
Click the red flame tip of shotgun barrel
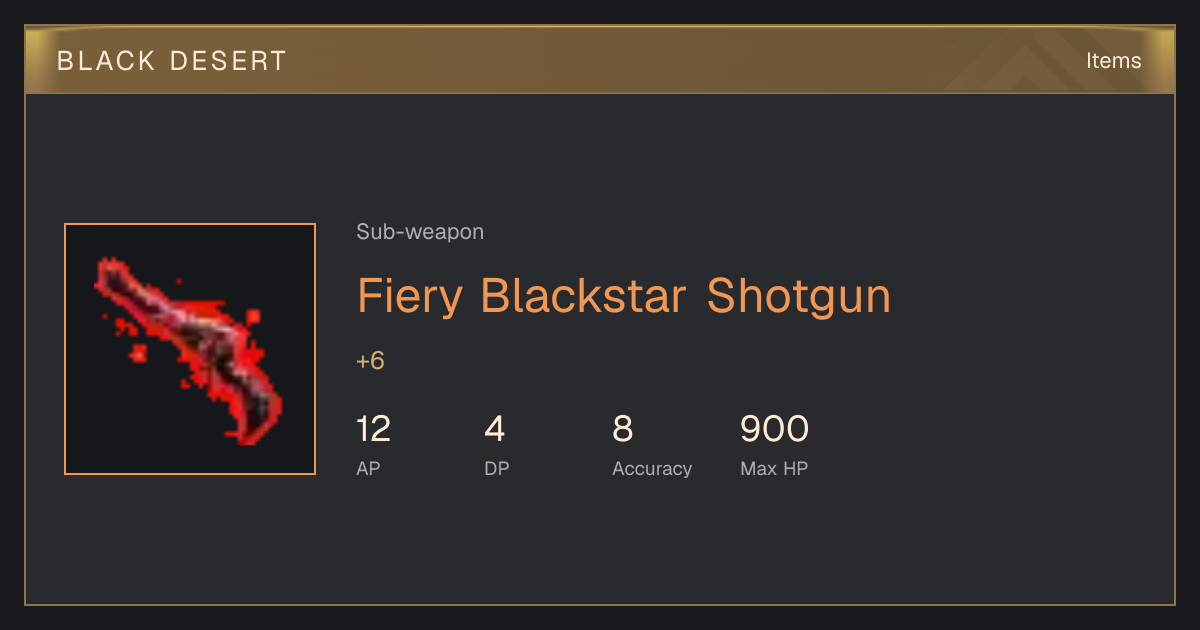(x=112, y=273)
